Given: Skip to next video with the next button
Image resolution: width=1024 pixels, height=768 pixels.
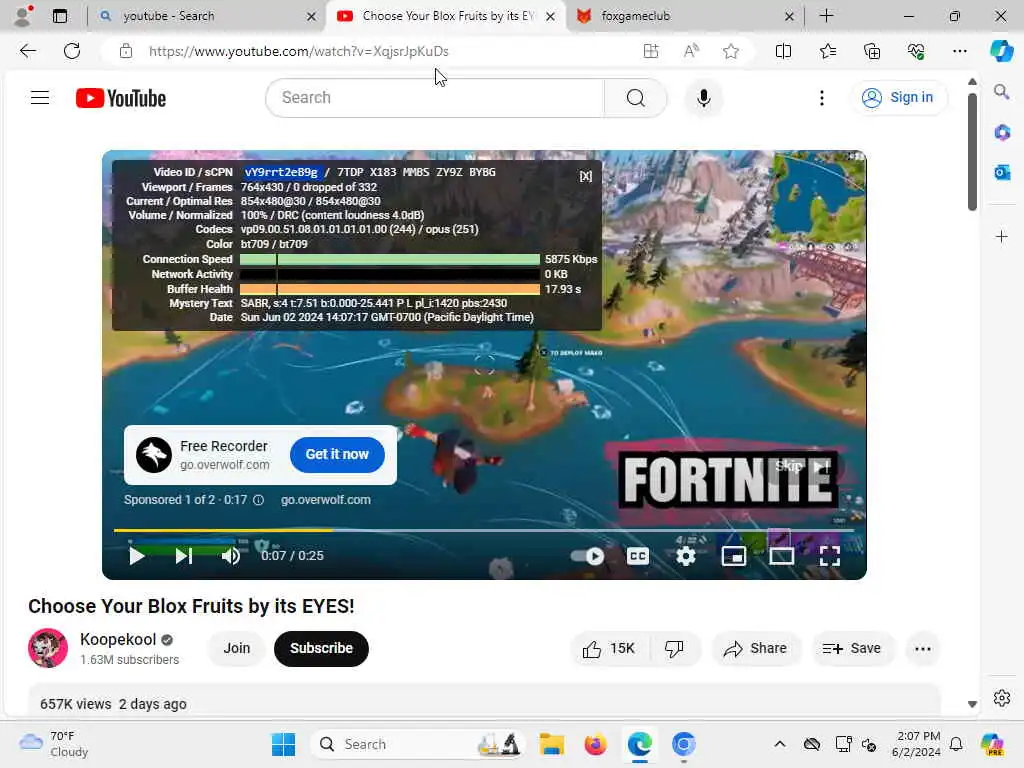Looking at the screenshot, I should [x=184, y=556].
